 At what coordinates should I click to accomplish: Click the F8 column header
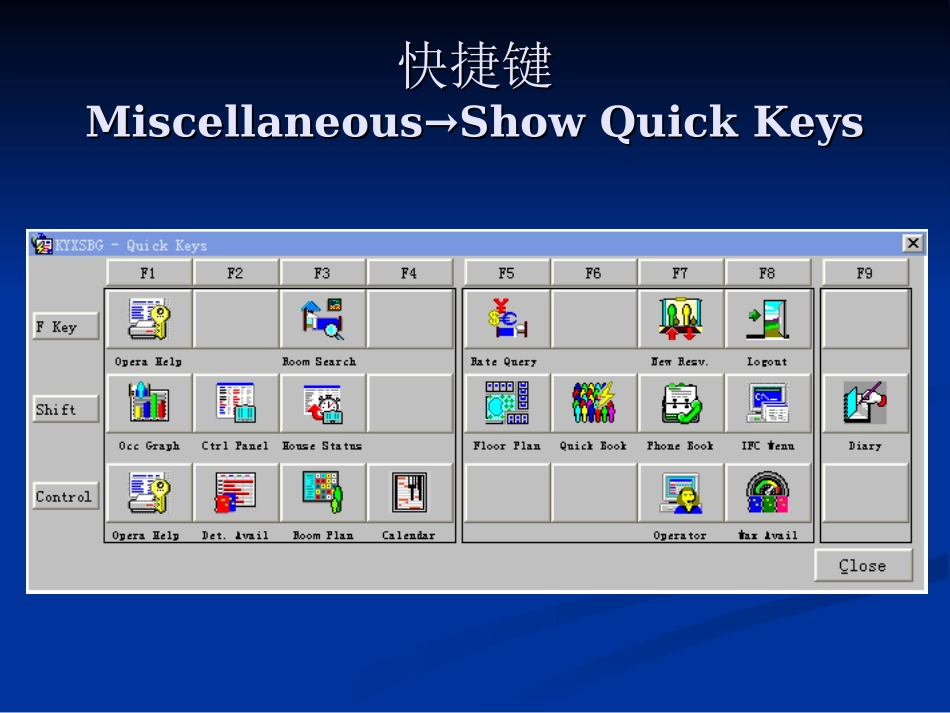point(768,273)
